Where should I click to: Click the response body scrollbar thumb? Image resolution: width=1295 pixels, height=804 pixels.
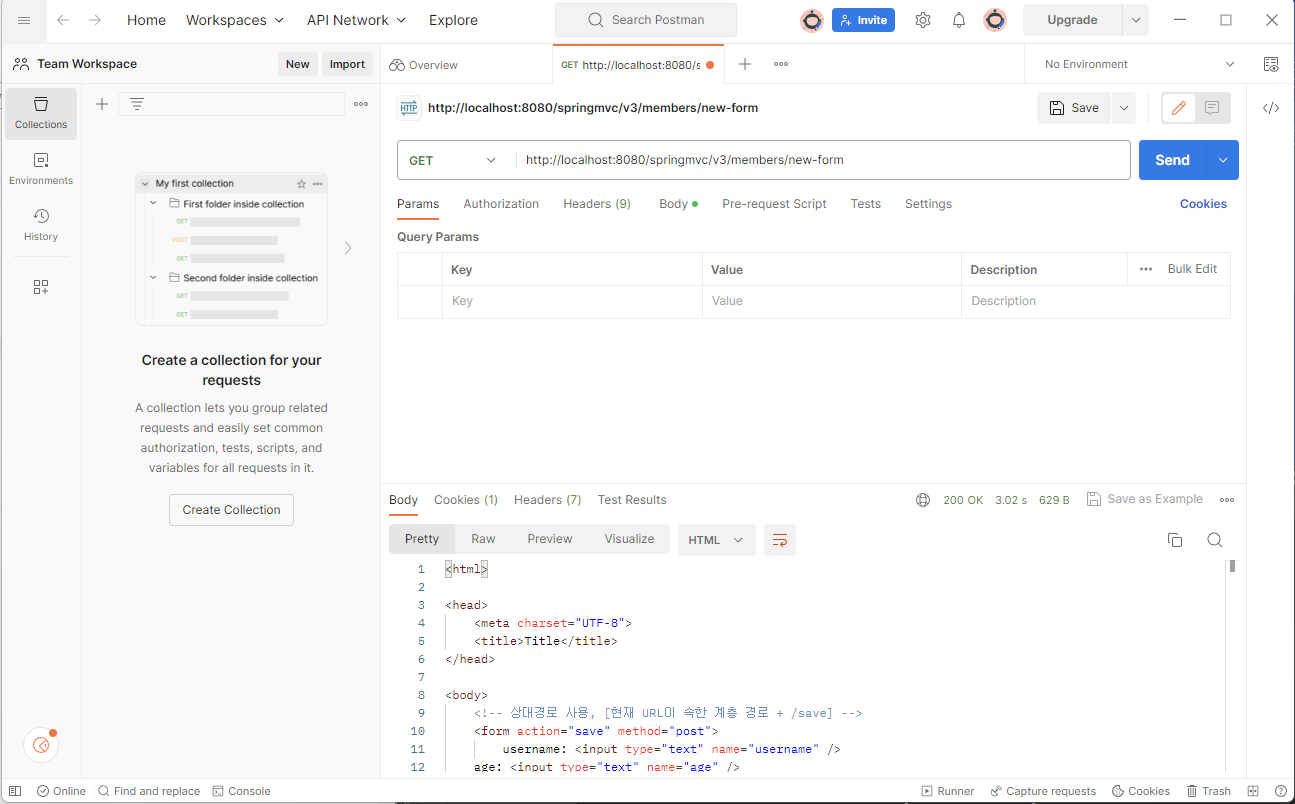1233,566
